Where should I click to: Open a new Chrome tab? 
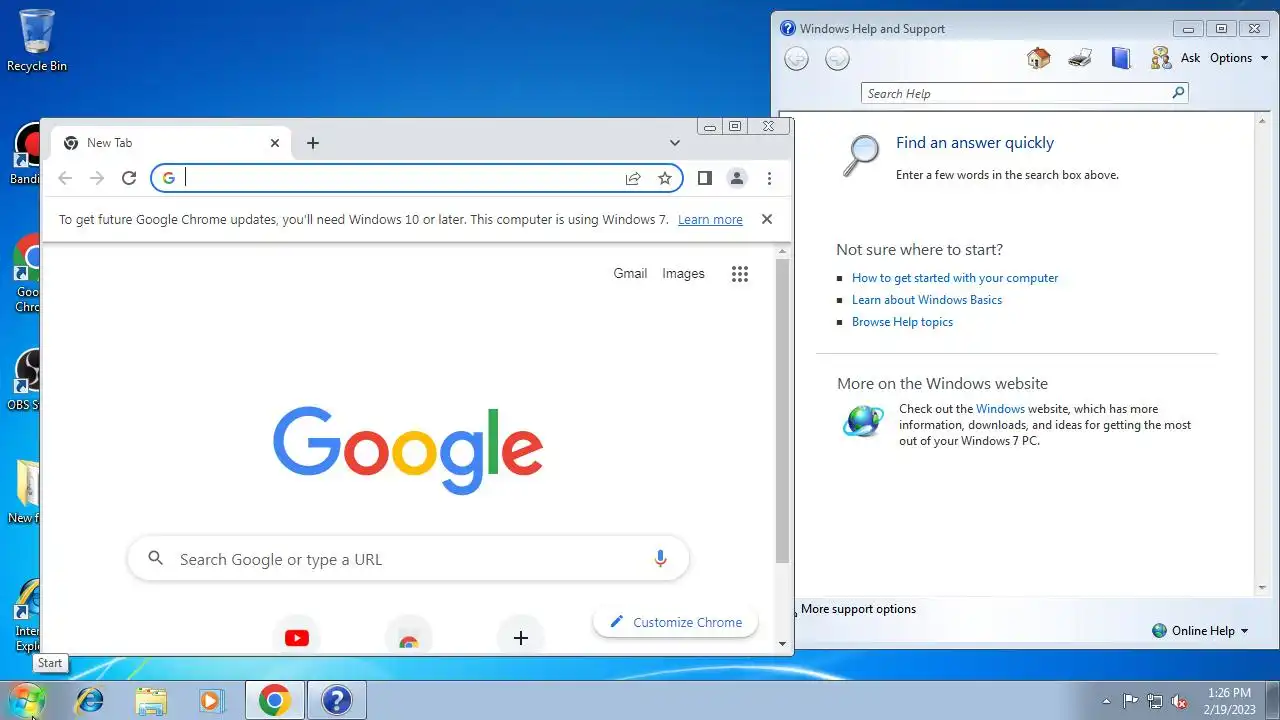tap(313, 143)
